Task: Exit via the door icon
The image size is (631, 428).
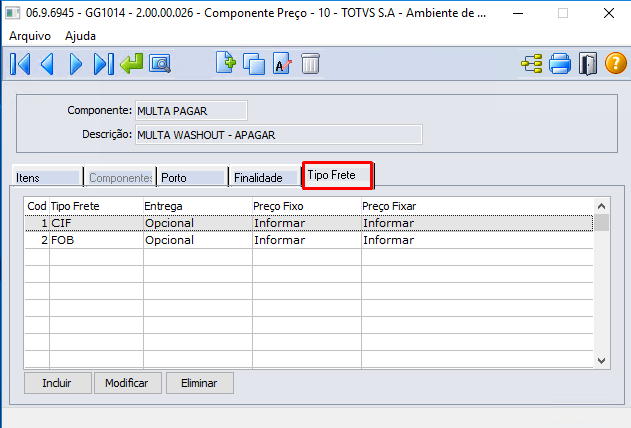Action: coord(588,64)
